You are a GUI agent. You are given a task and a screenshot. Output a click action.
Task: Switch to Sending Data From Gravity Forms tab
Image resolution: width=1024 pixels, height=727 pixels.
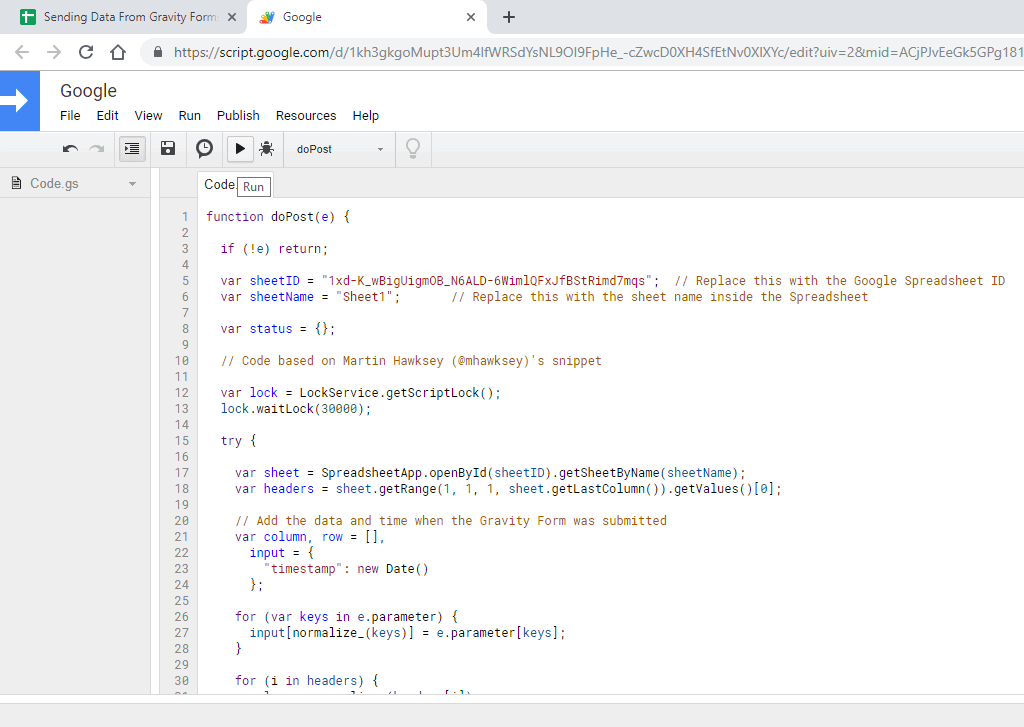(x=129, y=17)
